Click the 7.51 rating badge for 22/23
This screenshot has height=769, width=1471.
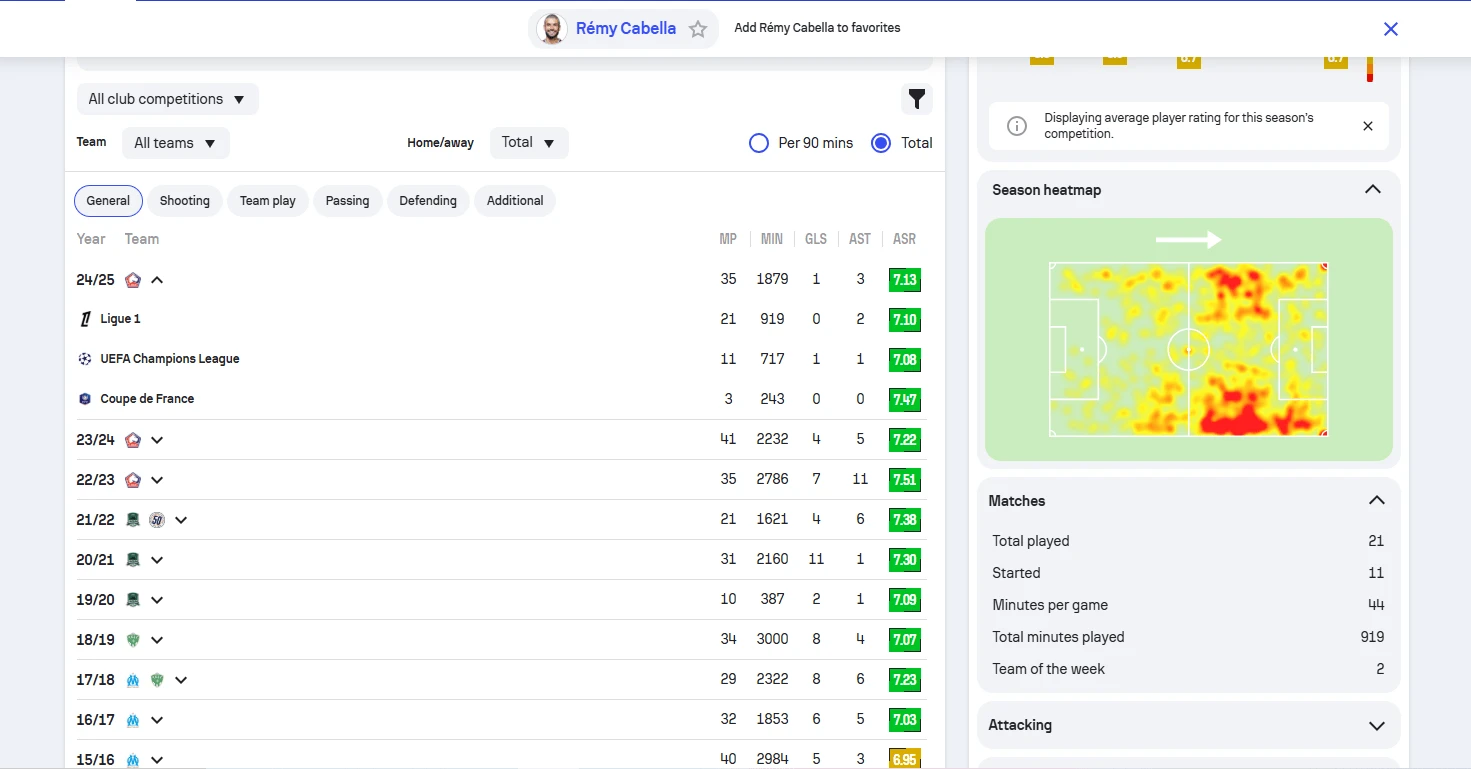(904, 480)
